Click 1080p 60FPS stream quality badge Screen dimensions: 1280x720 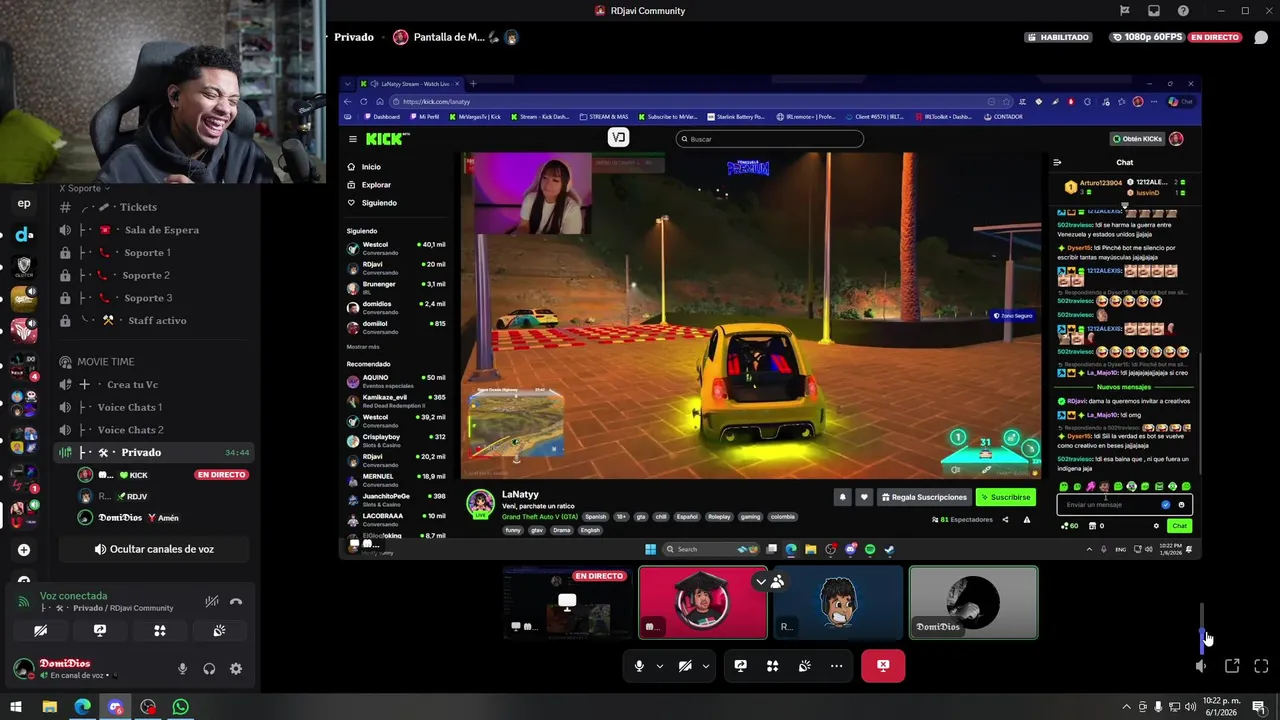tap(1147, 37)
